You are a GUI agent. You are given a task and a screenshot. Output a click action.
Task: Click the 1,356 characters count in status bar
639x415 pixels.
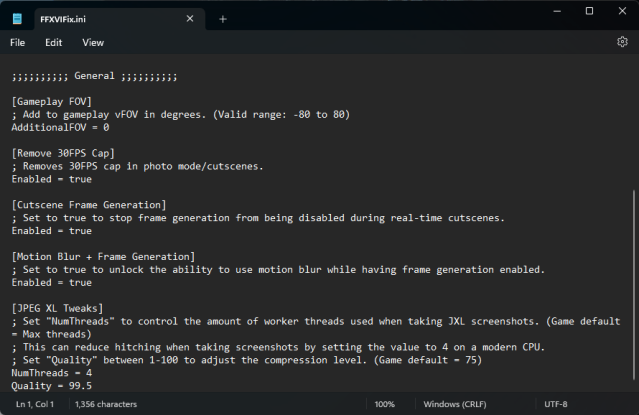(x=105, y=404)
